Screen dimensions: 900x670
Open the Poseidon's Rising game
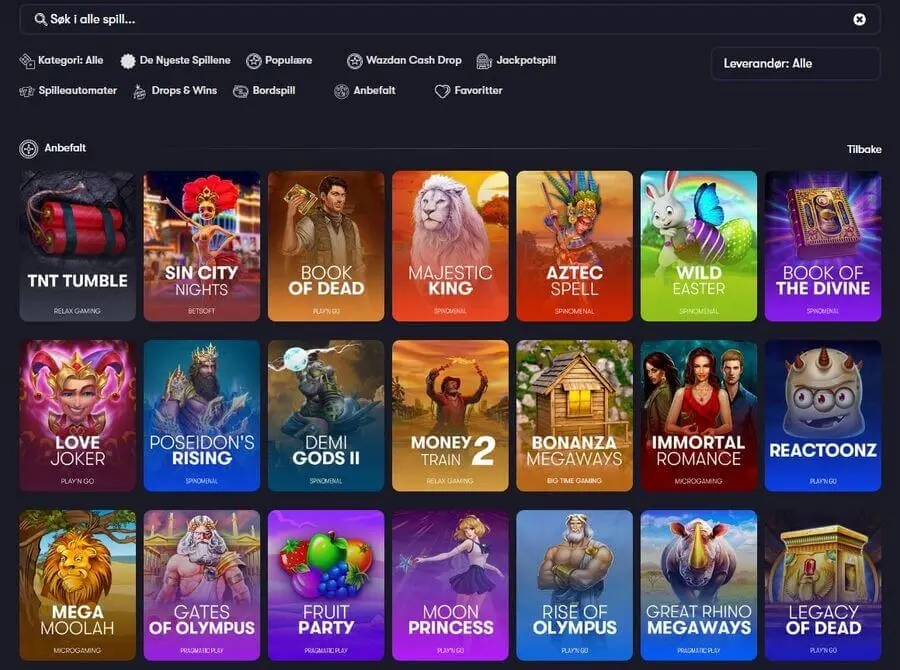tap(201, 416)
